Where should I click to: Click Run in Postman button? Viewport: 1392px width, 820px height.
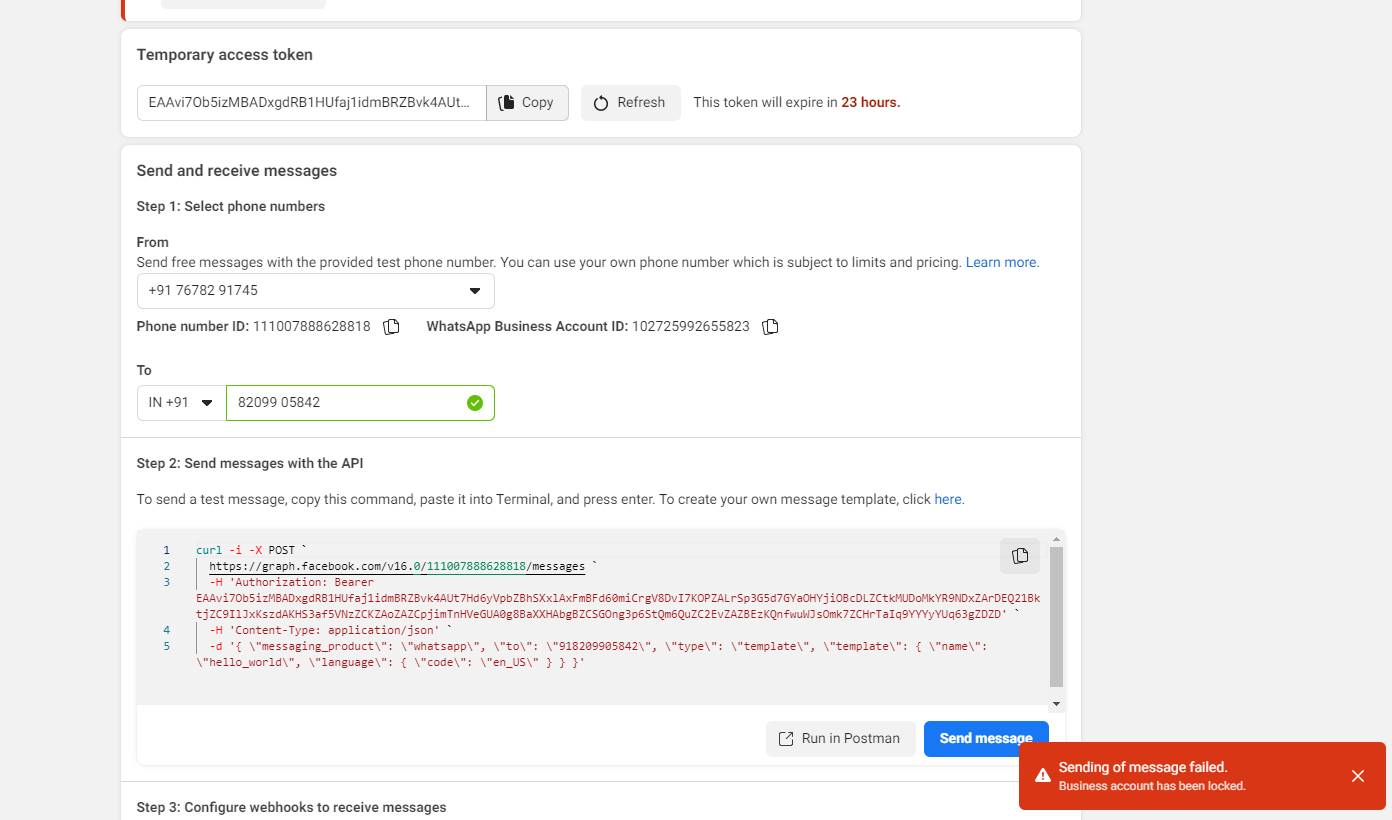coord(840,739)
